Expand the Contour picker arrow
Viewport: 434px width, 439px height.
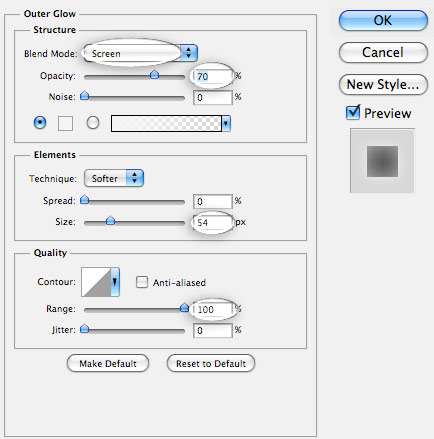point(115,282)
